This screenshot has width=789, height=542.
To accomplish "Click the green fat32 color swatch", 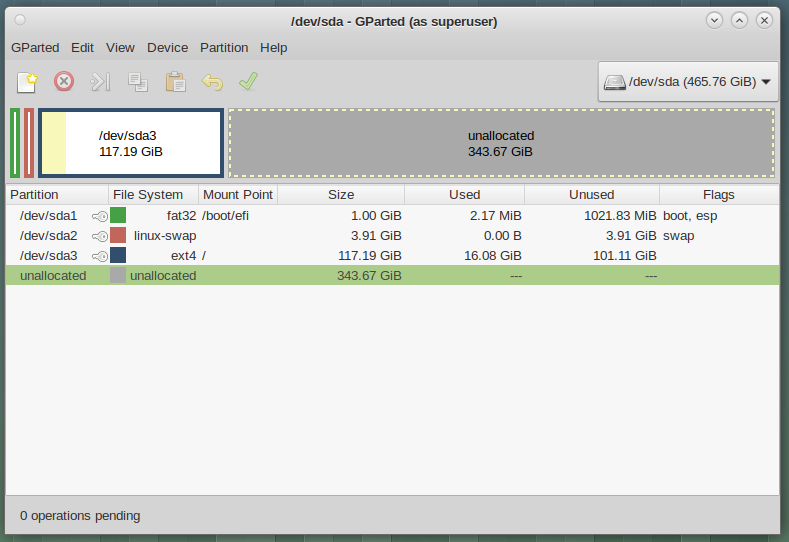I will (118, 215).
